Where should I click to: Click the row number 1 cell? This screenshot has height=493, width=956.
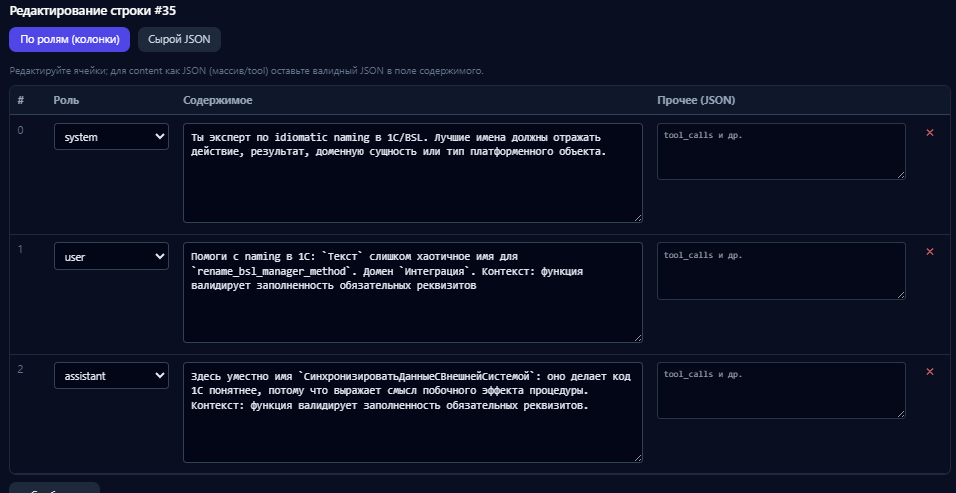point(21,249)
